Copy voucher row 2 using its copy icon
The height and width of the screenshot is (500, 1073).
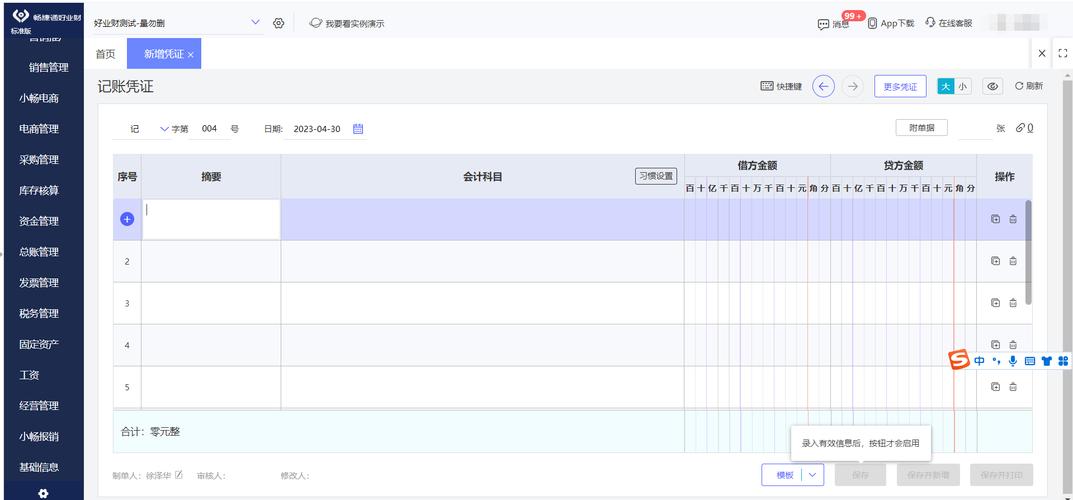tap(996, 261)
